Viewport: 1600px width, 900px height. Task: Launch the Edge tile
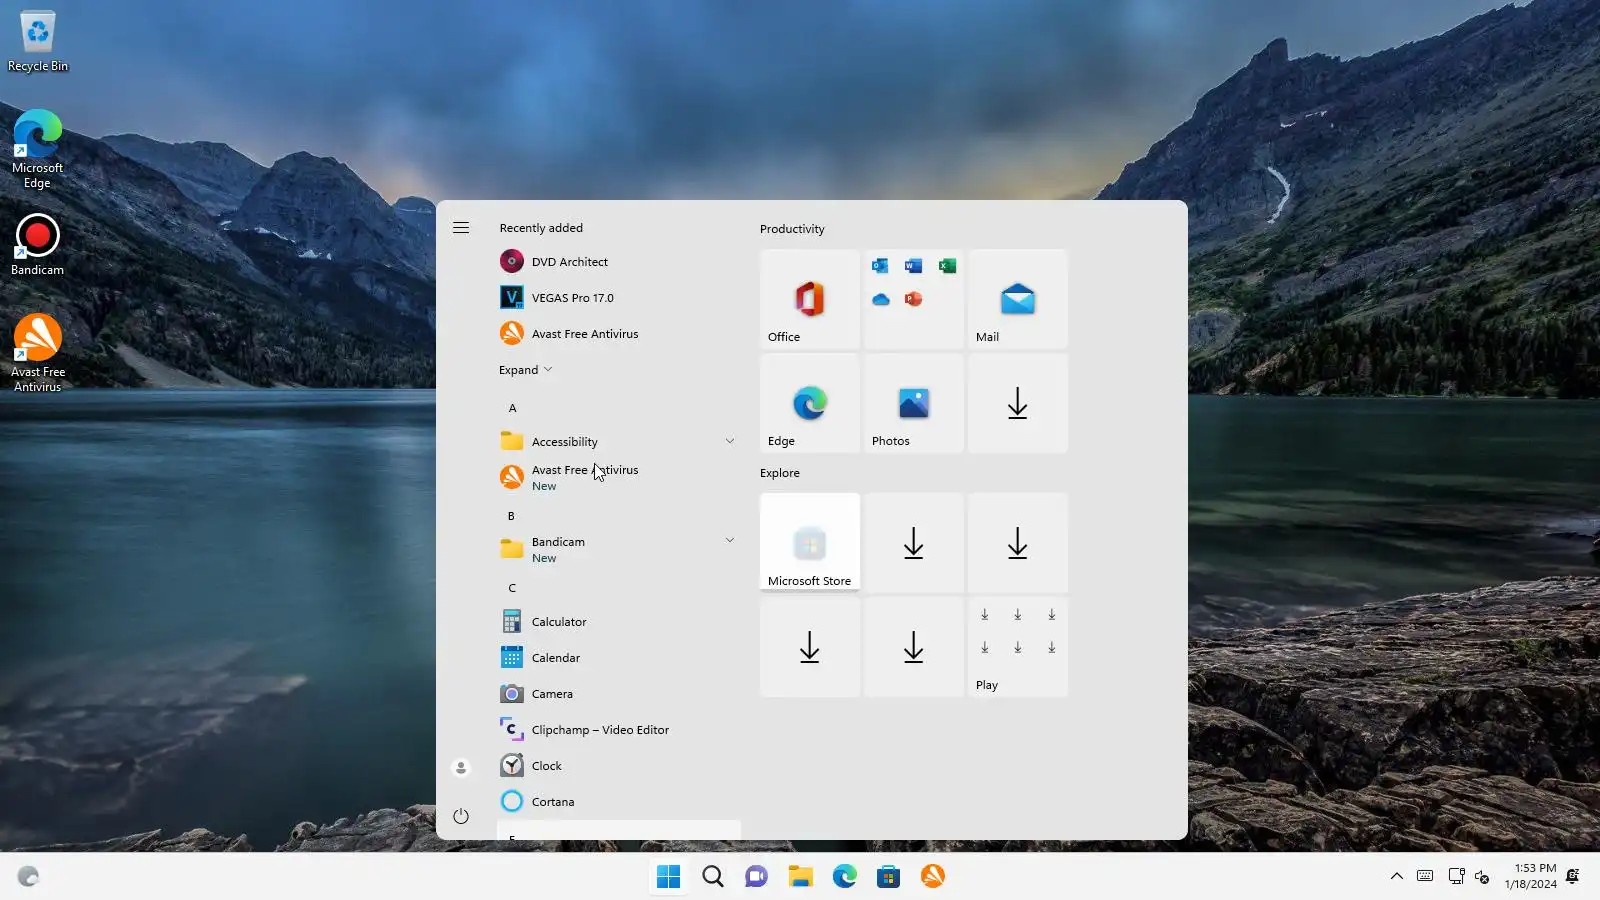point(810,403)
